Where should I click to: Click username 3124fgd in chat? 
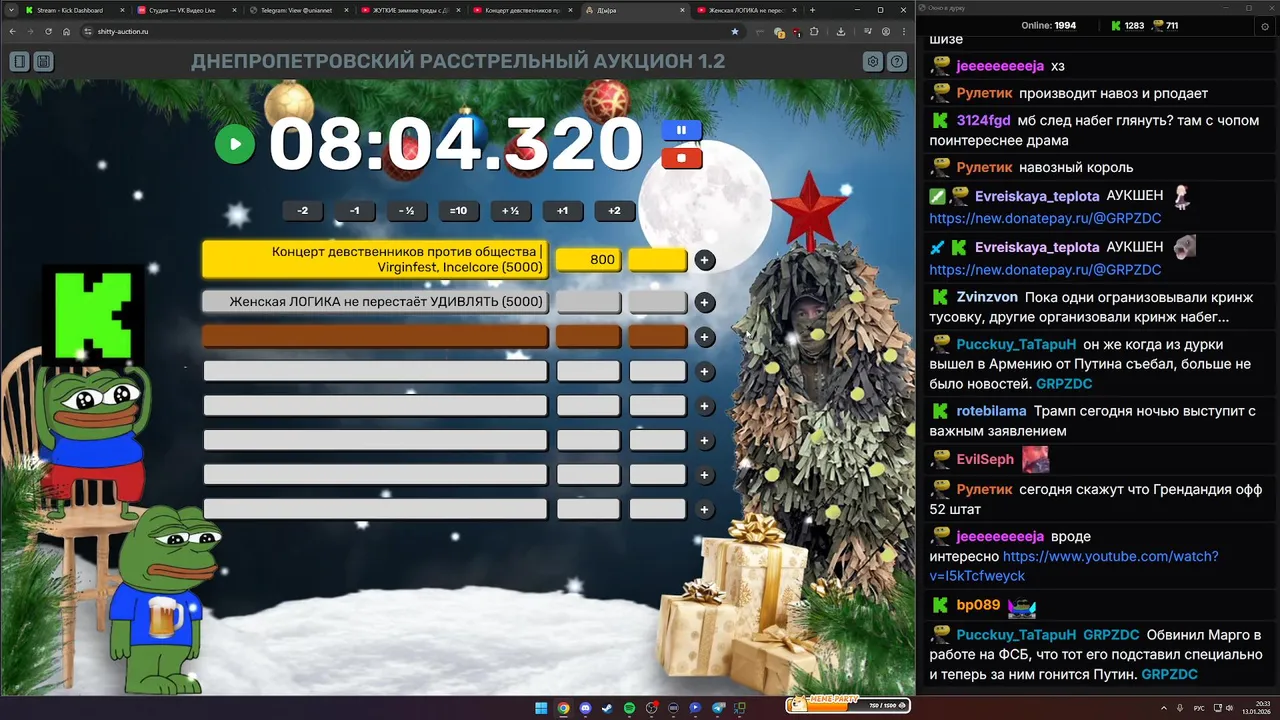(983, 120)
